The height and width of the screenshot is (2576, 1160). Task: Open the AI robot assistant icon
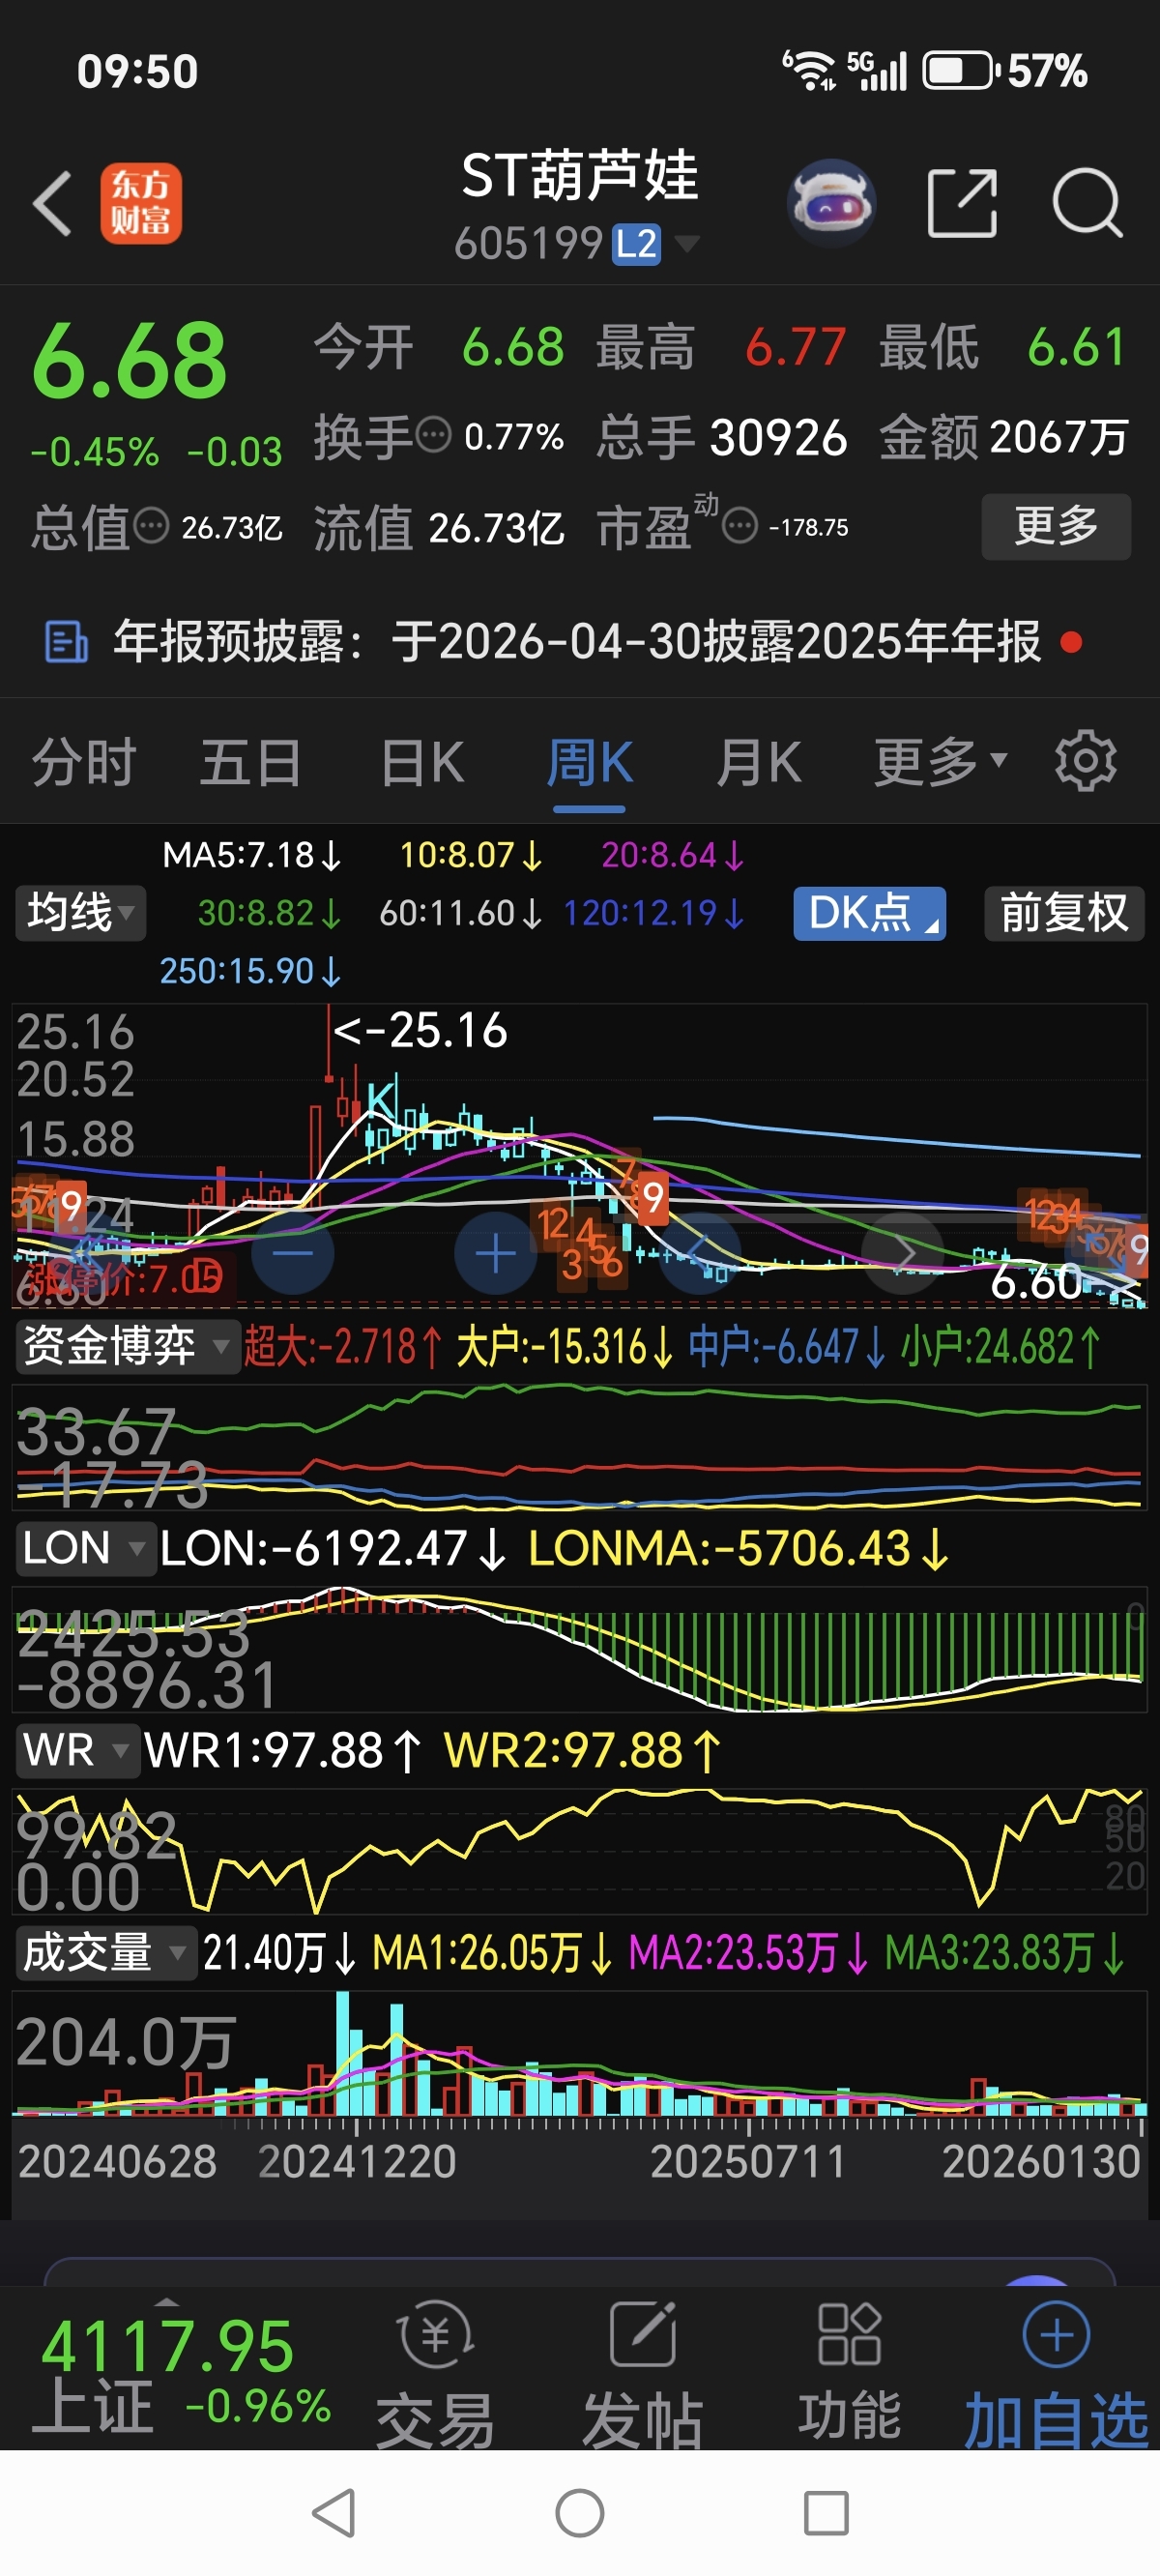click(831, 203)
